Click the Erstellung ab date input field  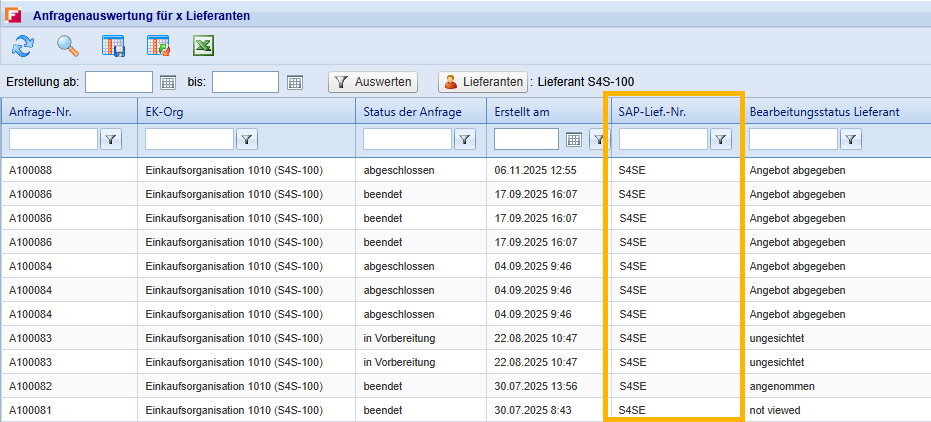[119, 82]
